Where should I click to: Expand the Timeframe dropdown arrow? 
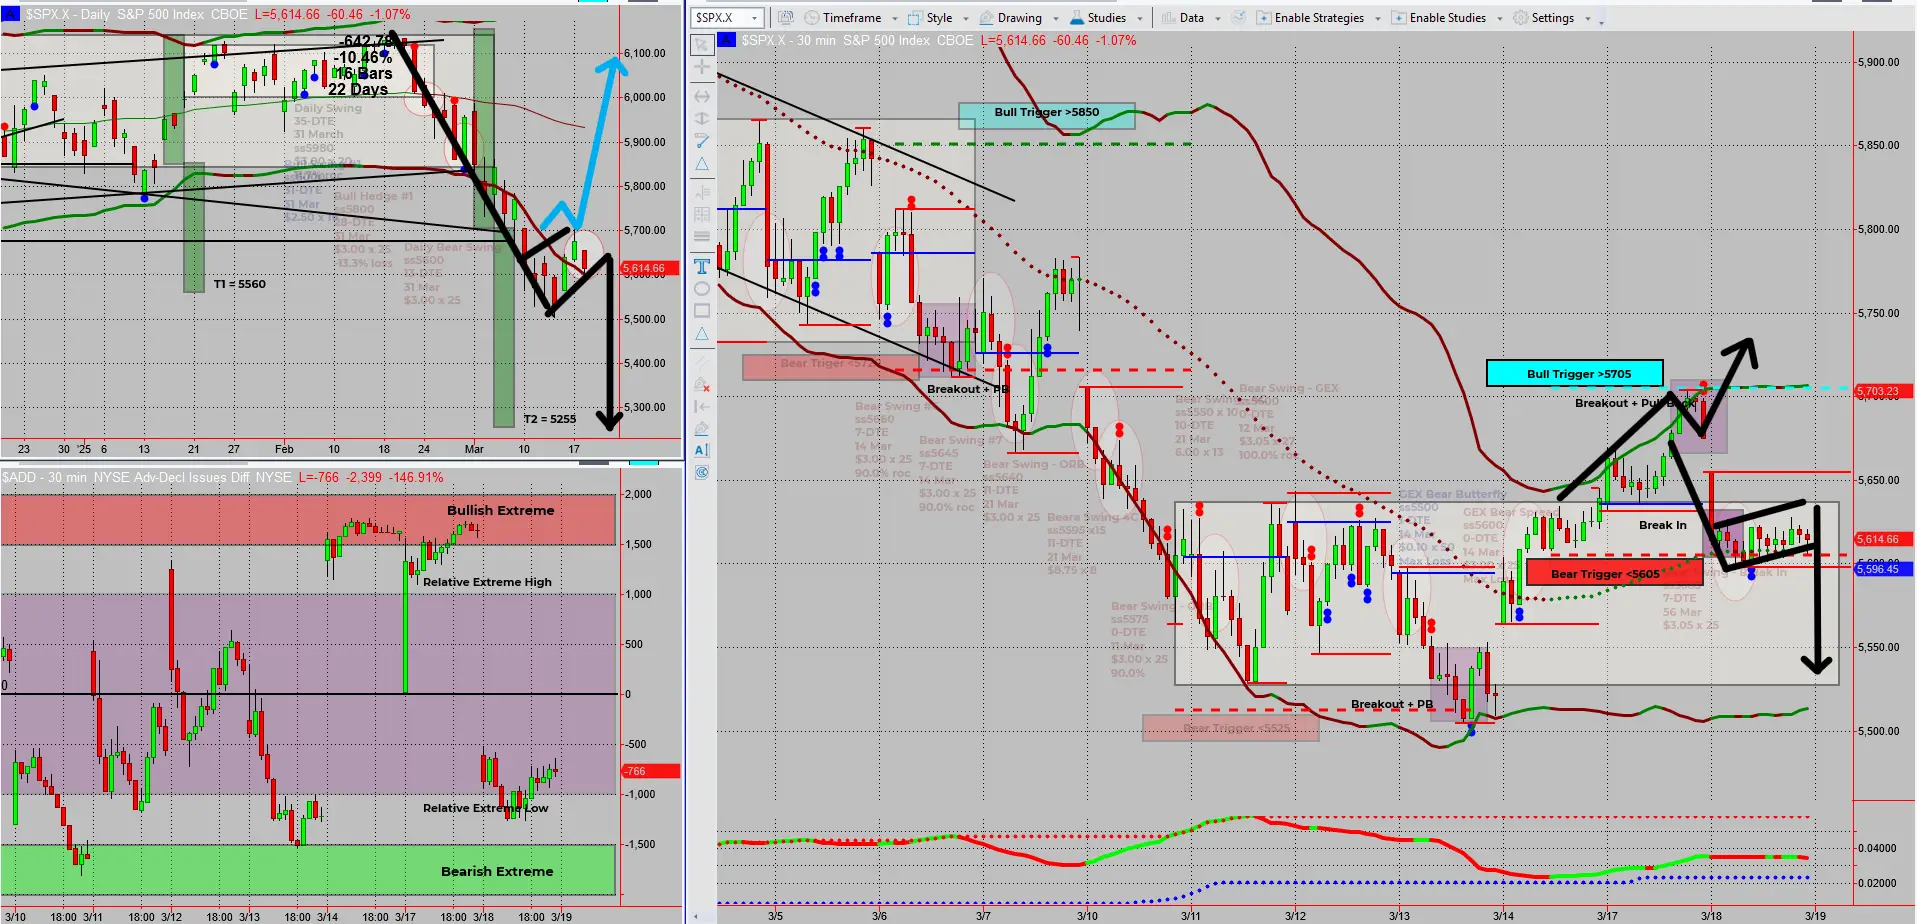click(894, 18)
